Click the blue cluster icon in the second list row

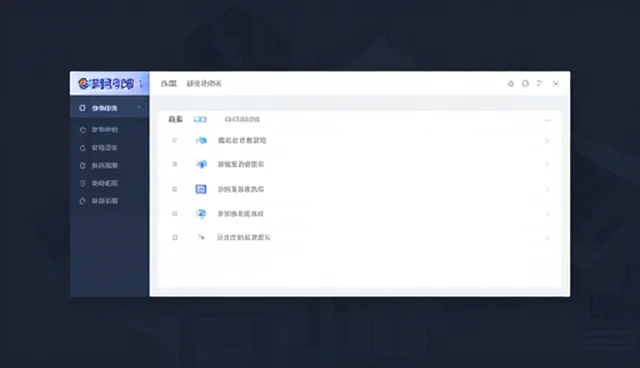click(201, 164)
